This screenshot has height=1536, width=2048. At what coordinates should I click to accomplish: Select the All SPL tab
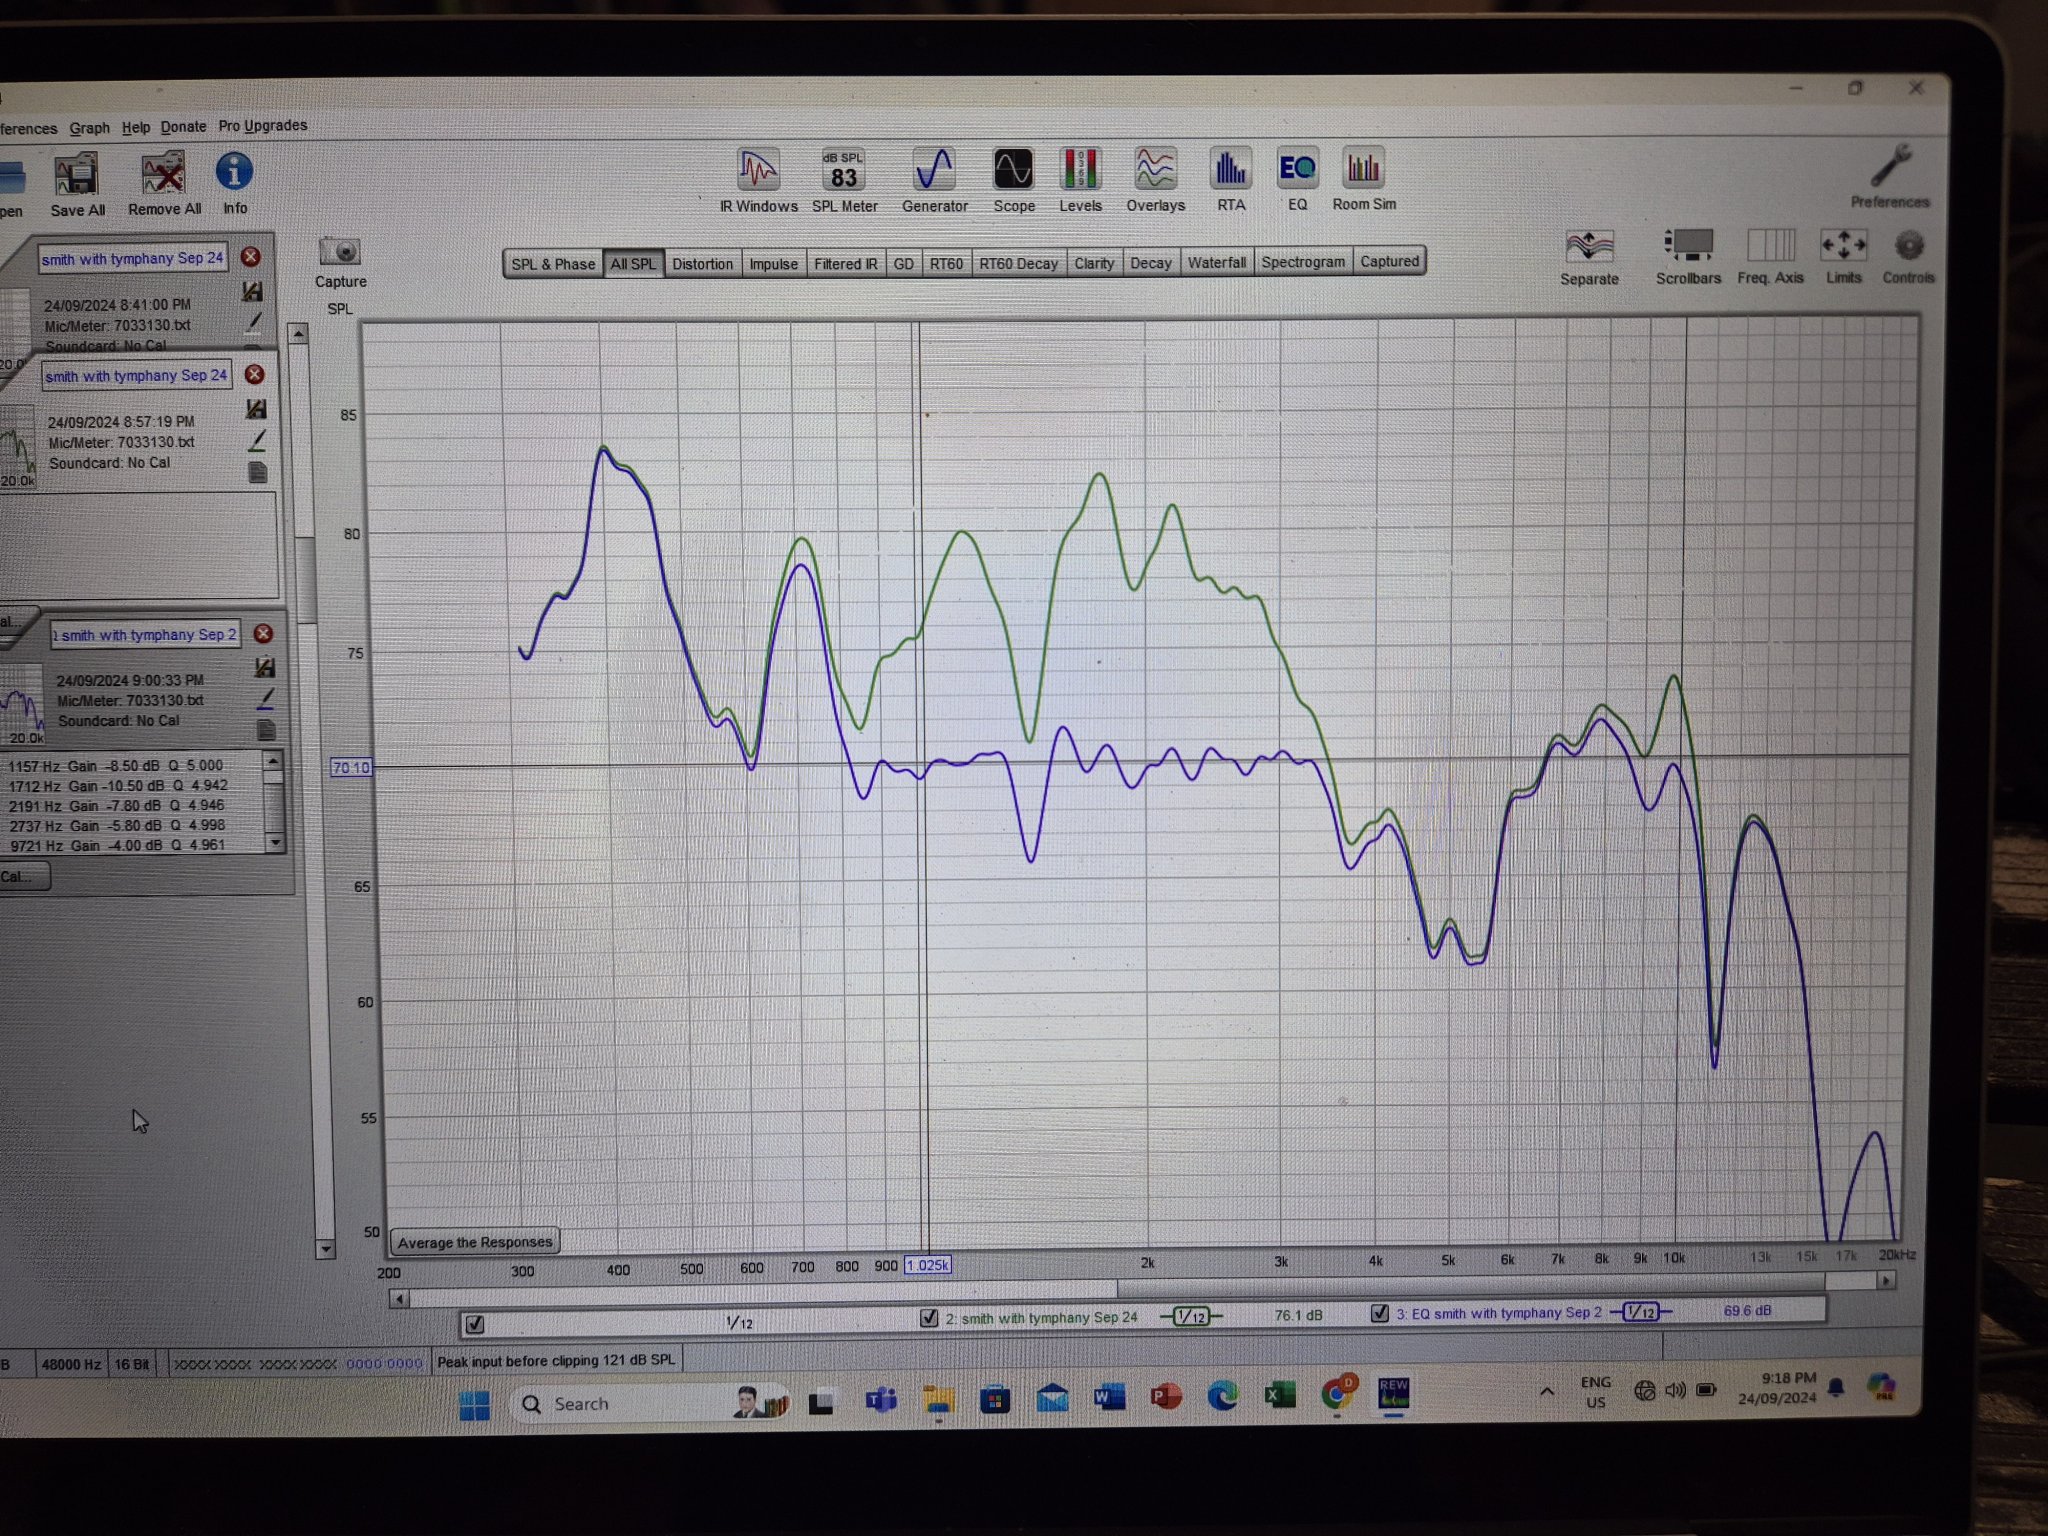633,264
